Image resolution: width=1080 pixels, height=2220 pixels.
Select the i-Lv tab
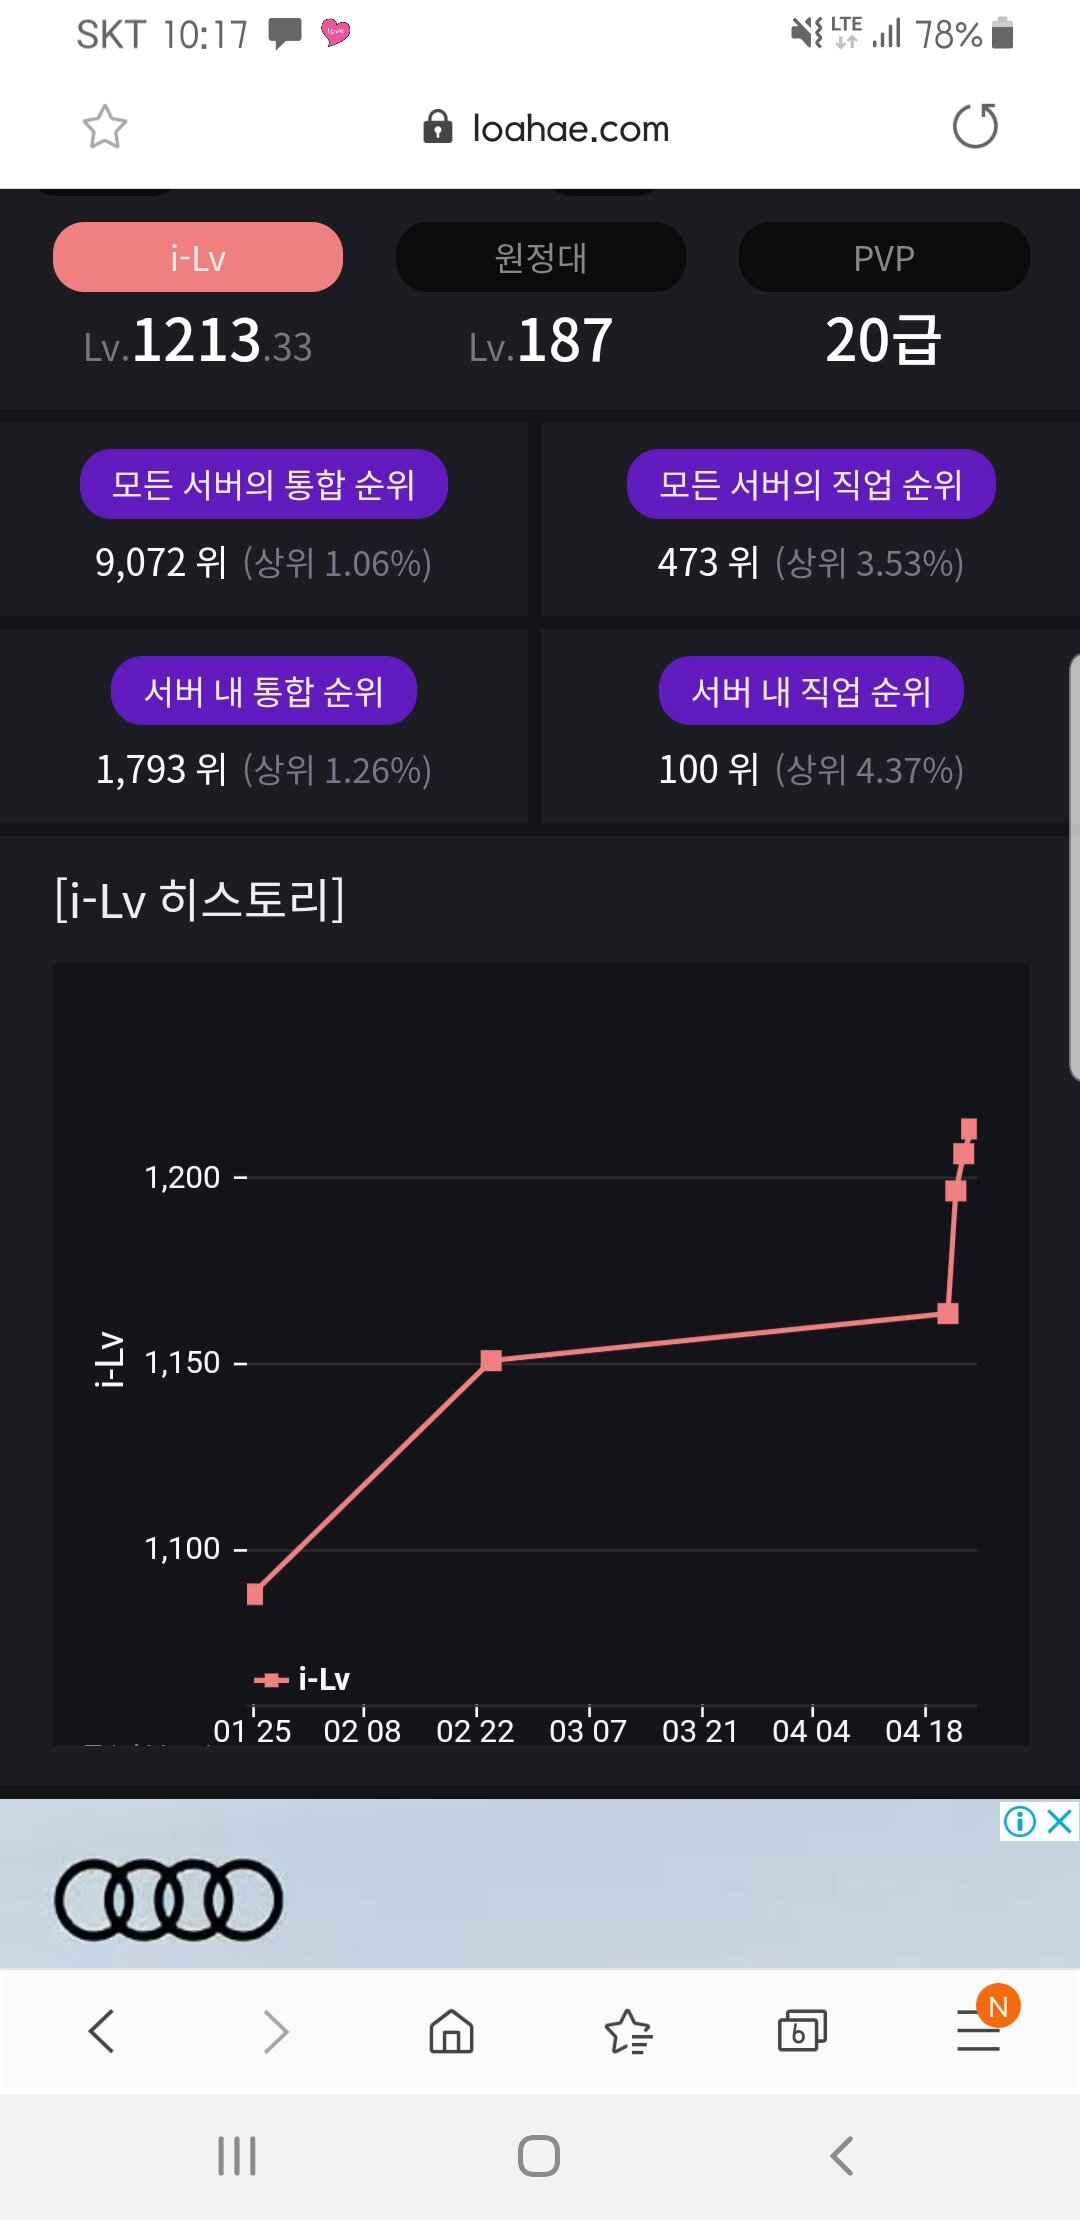point(198,257)
